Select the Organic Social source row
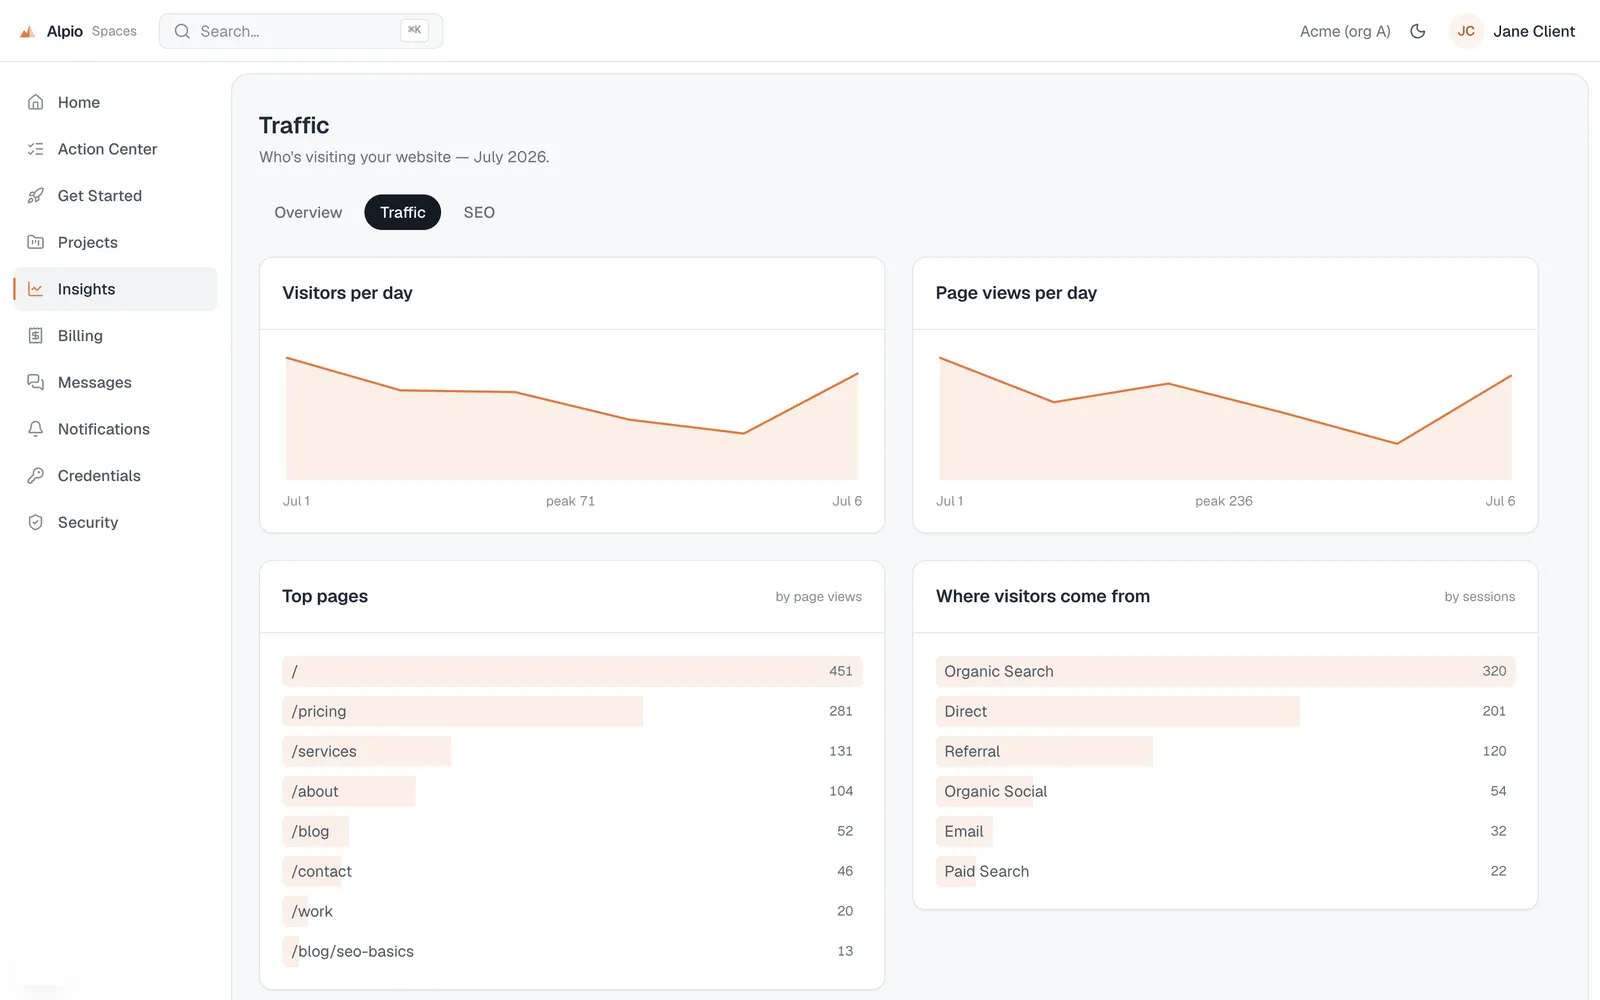Image resolution: width=1600 pixels, height=1000 pixels. 1225,791
